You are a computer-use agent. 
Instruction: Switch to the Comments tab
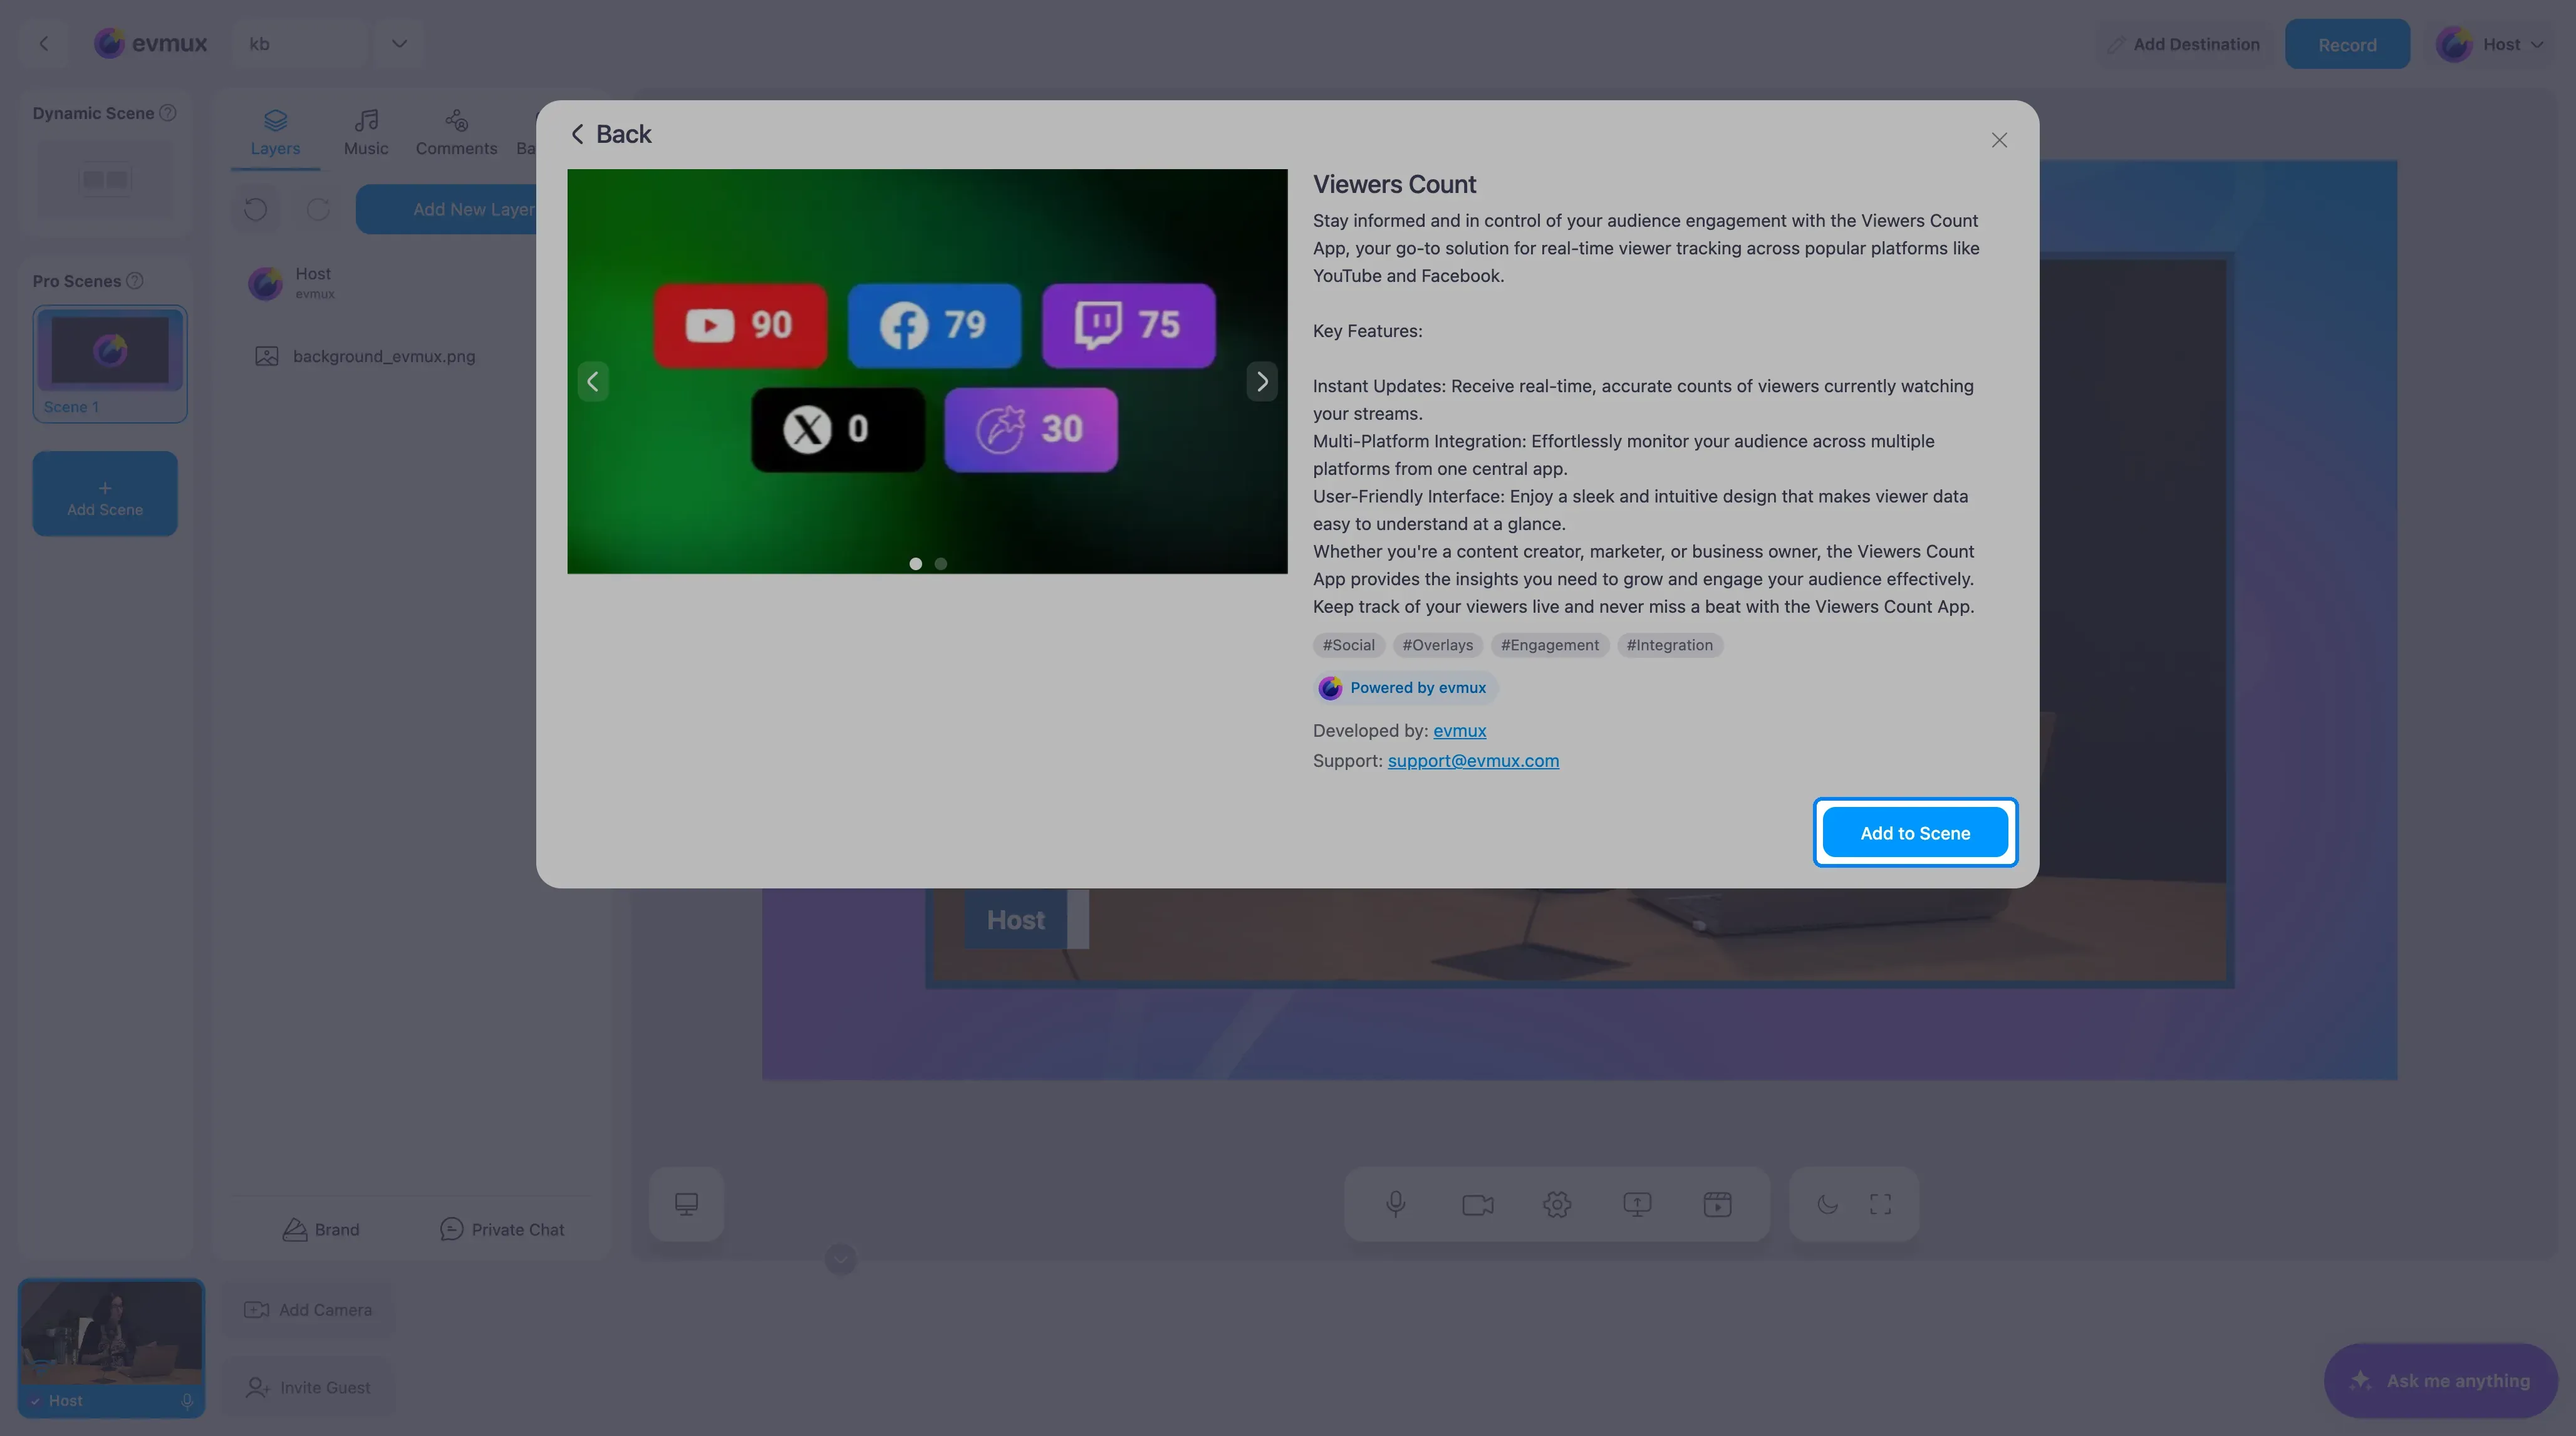456,133
